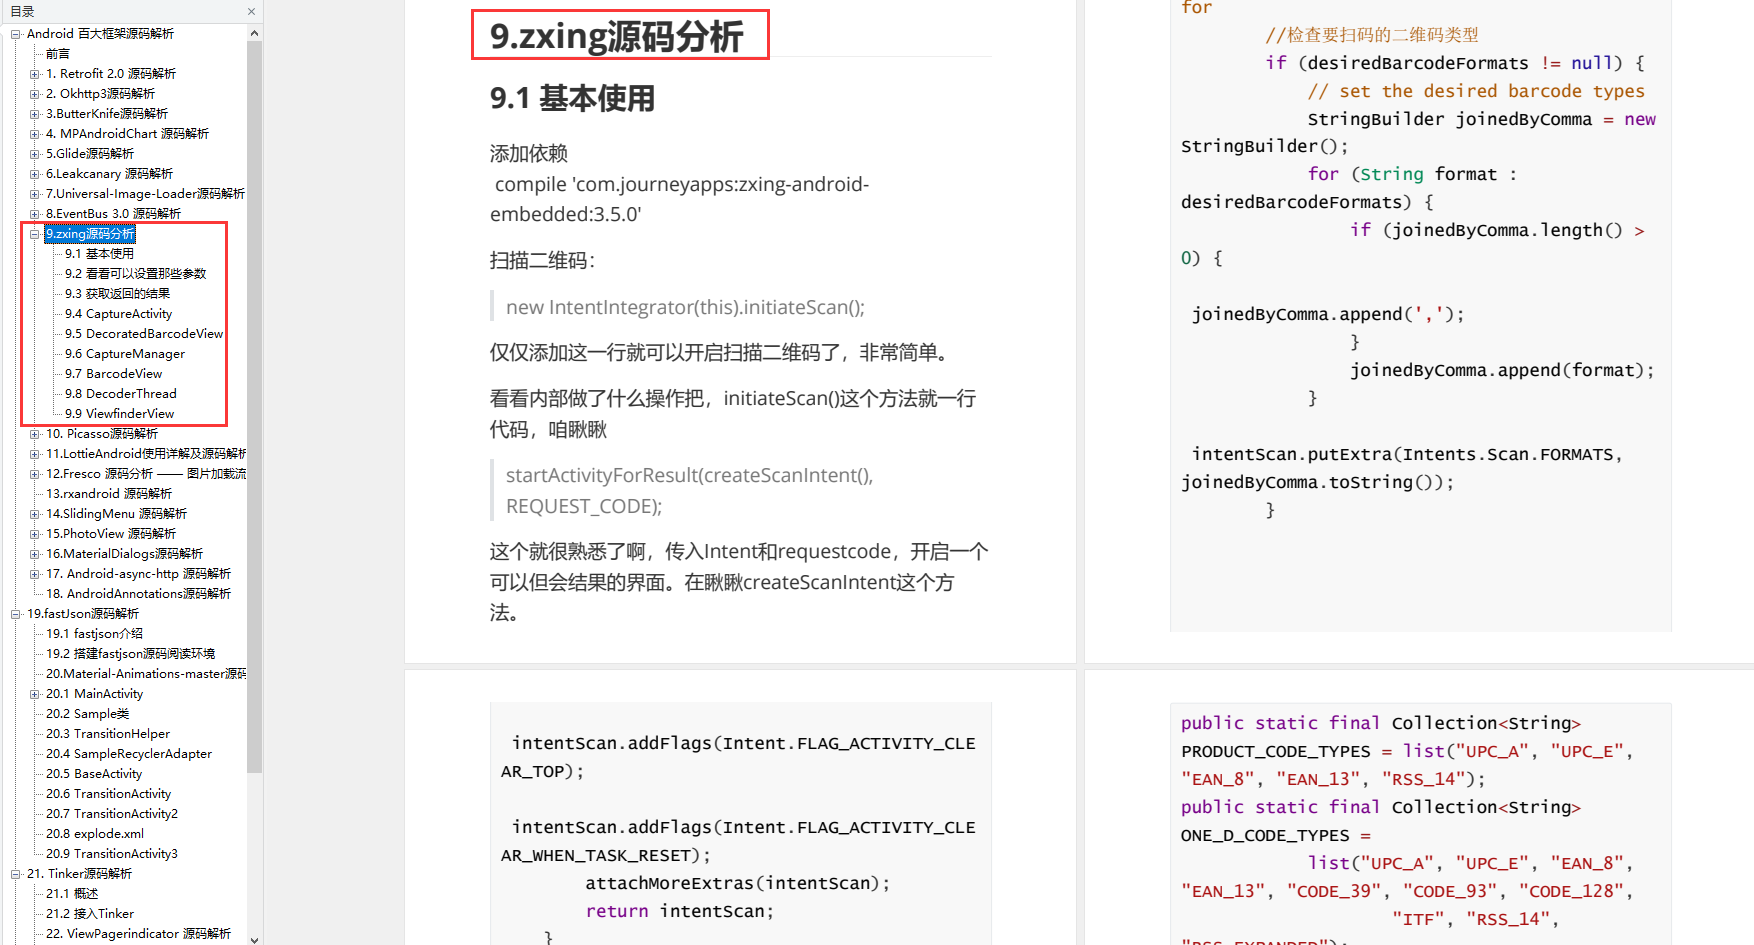Go to 5.Glide源码解析 bookmark

(x=90, y=154)
